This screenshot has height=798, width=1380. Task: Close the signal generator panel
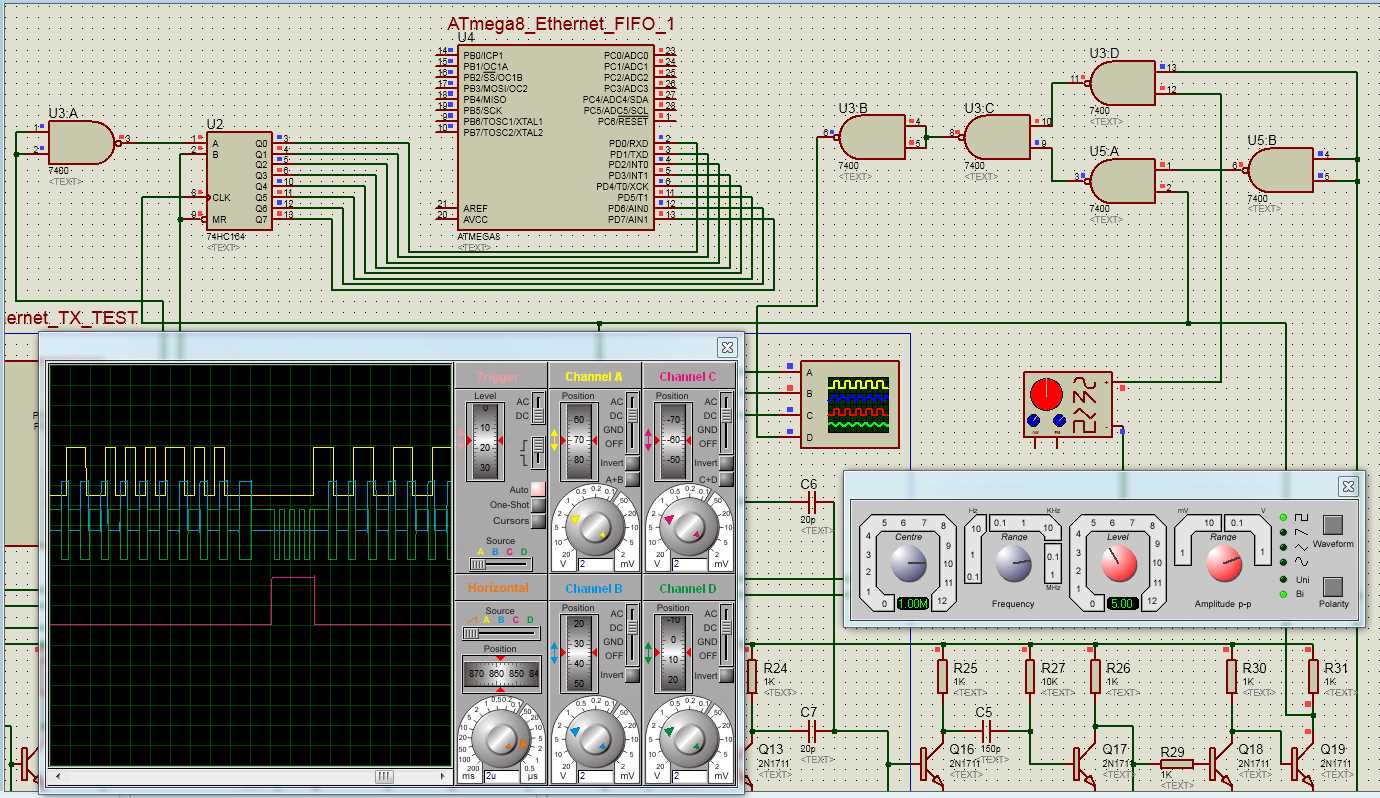point(1349,486)
